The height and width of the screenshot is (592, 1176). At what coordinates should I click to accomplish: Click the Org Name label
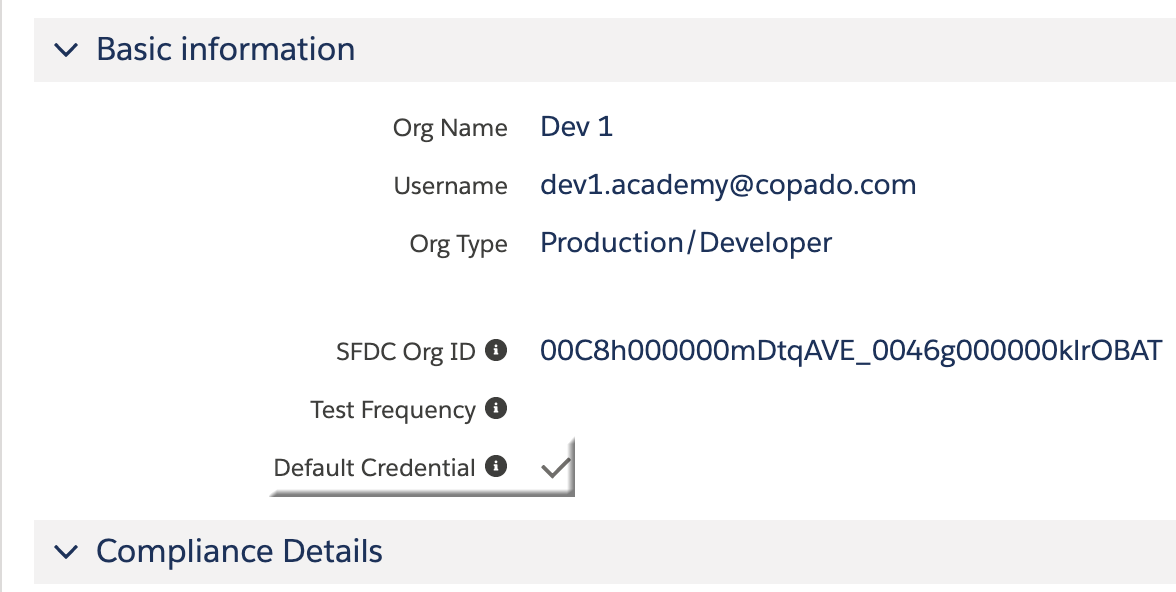(450, 128)
